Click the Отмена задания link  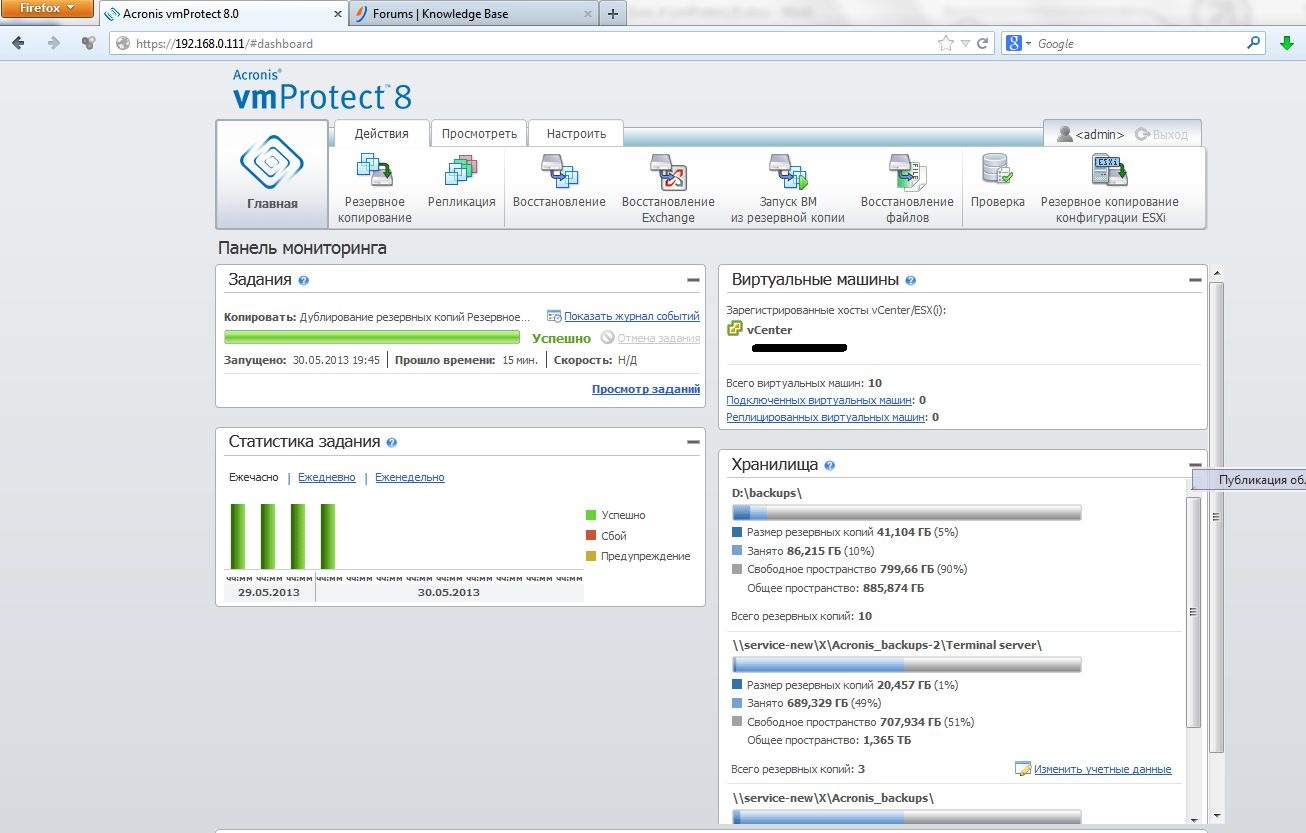(x=658, y=338)
